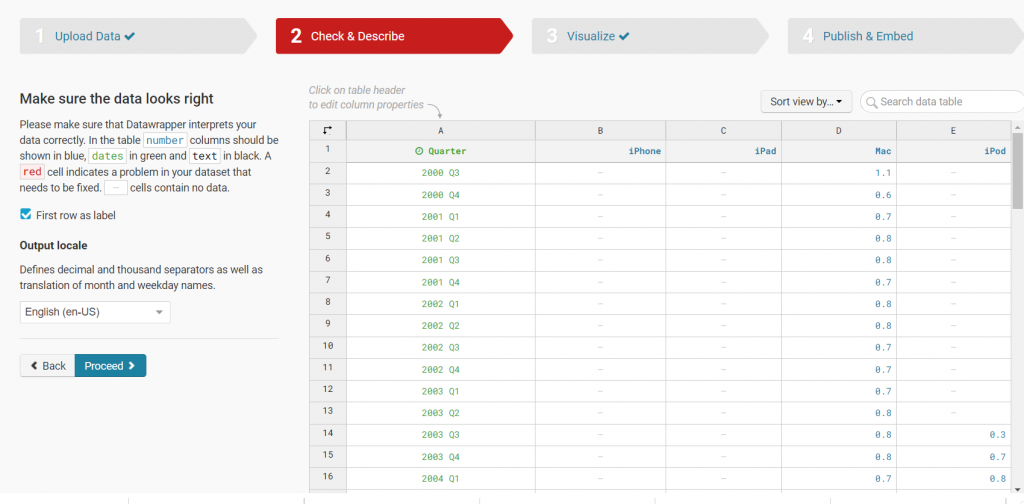Click row number 10 header
1024x504 pixels.
point(328,348)
